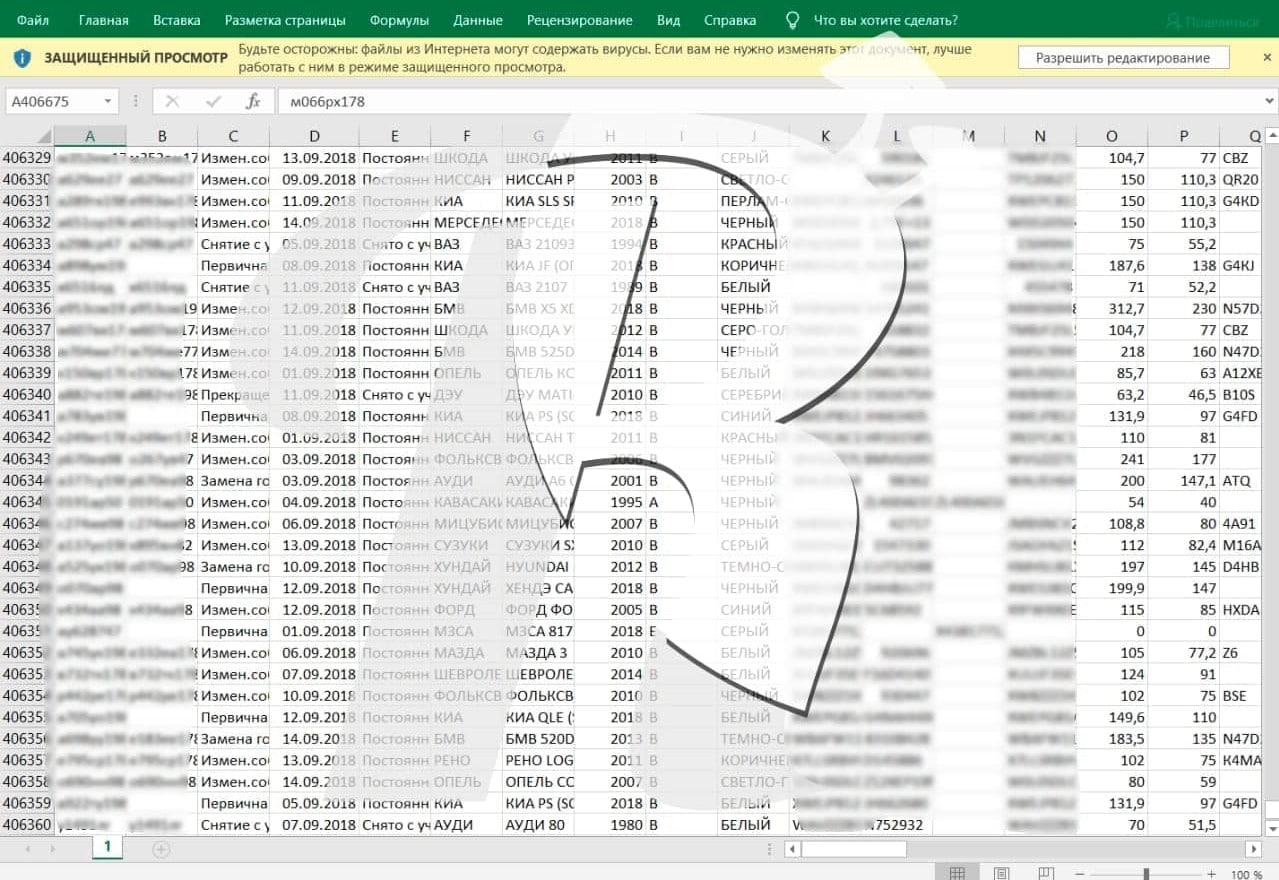Switch to Normal view in status bar
The height and width of the screenshot is (880, 1279).
pyautogui.click(x=957, y=873)
